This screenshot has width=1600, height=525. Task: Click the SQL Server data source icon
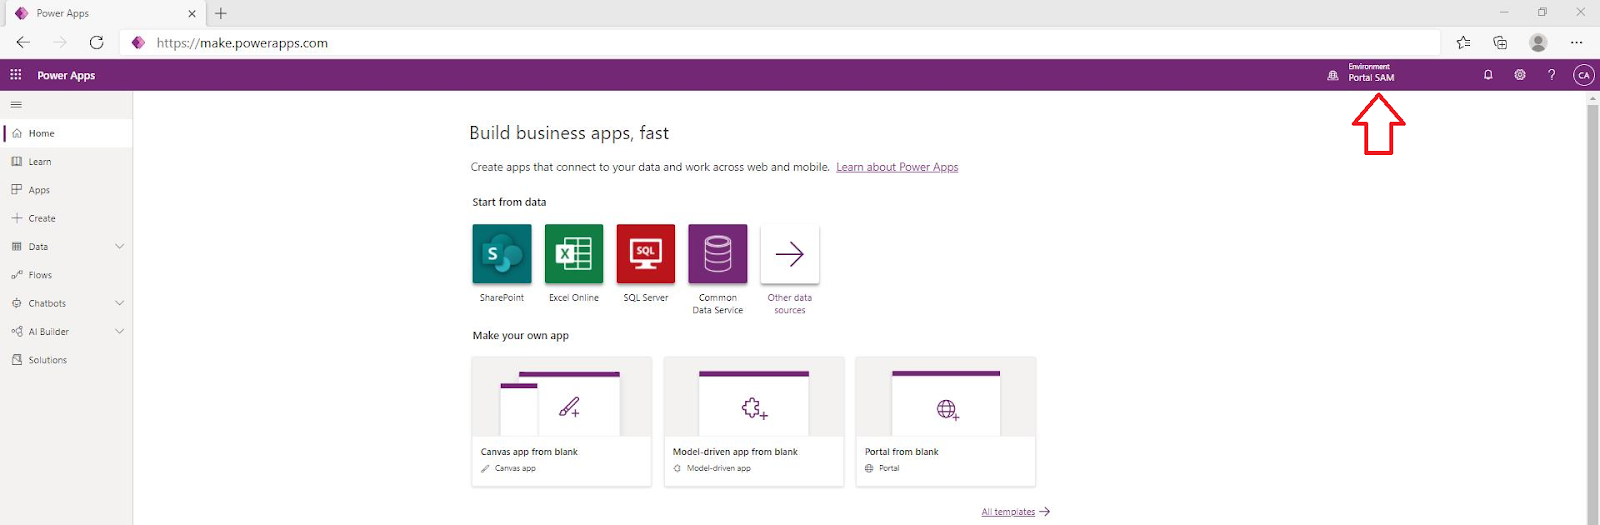pos(646,254)
